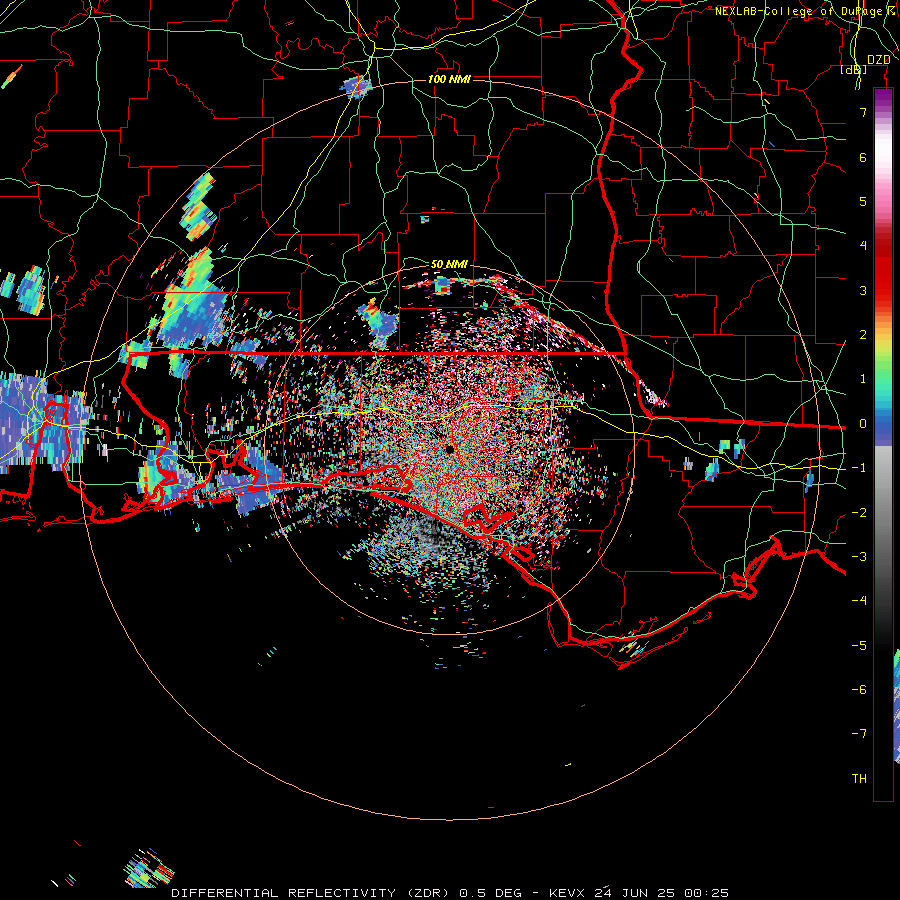Viewport: 900px width, 900px height.
Task: Click the -5 dB tick on the scale
Action: click(859, 646)
